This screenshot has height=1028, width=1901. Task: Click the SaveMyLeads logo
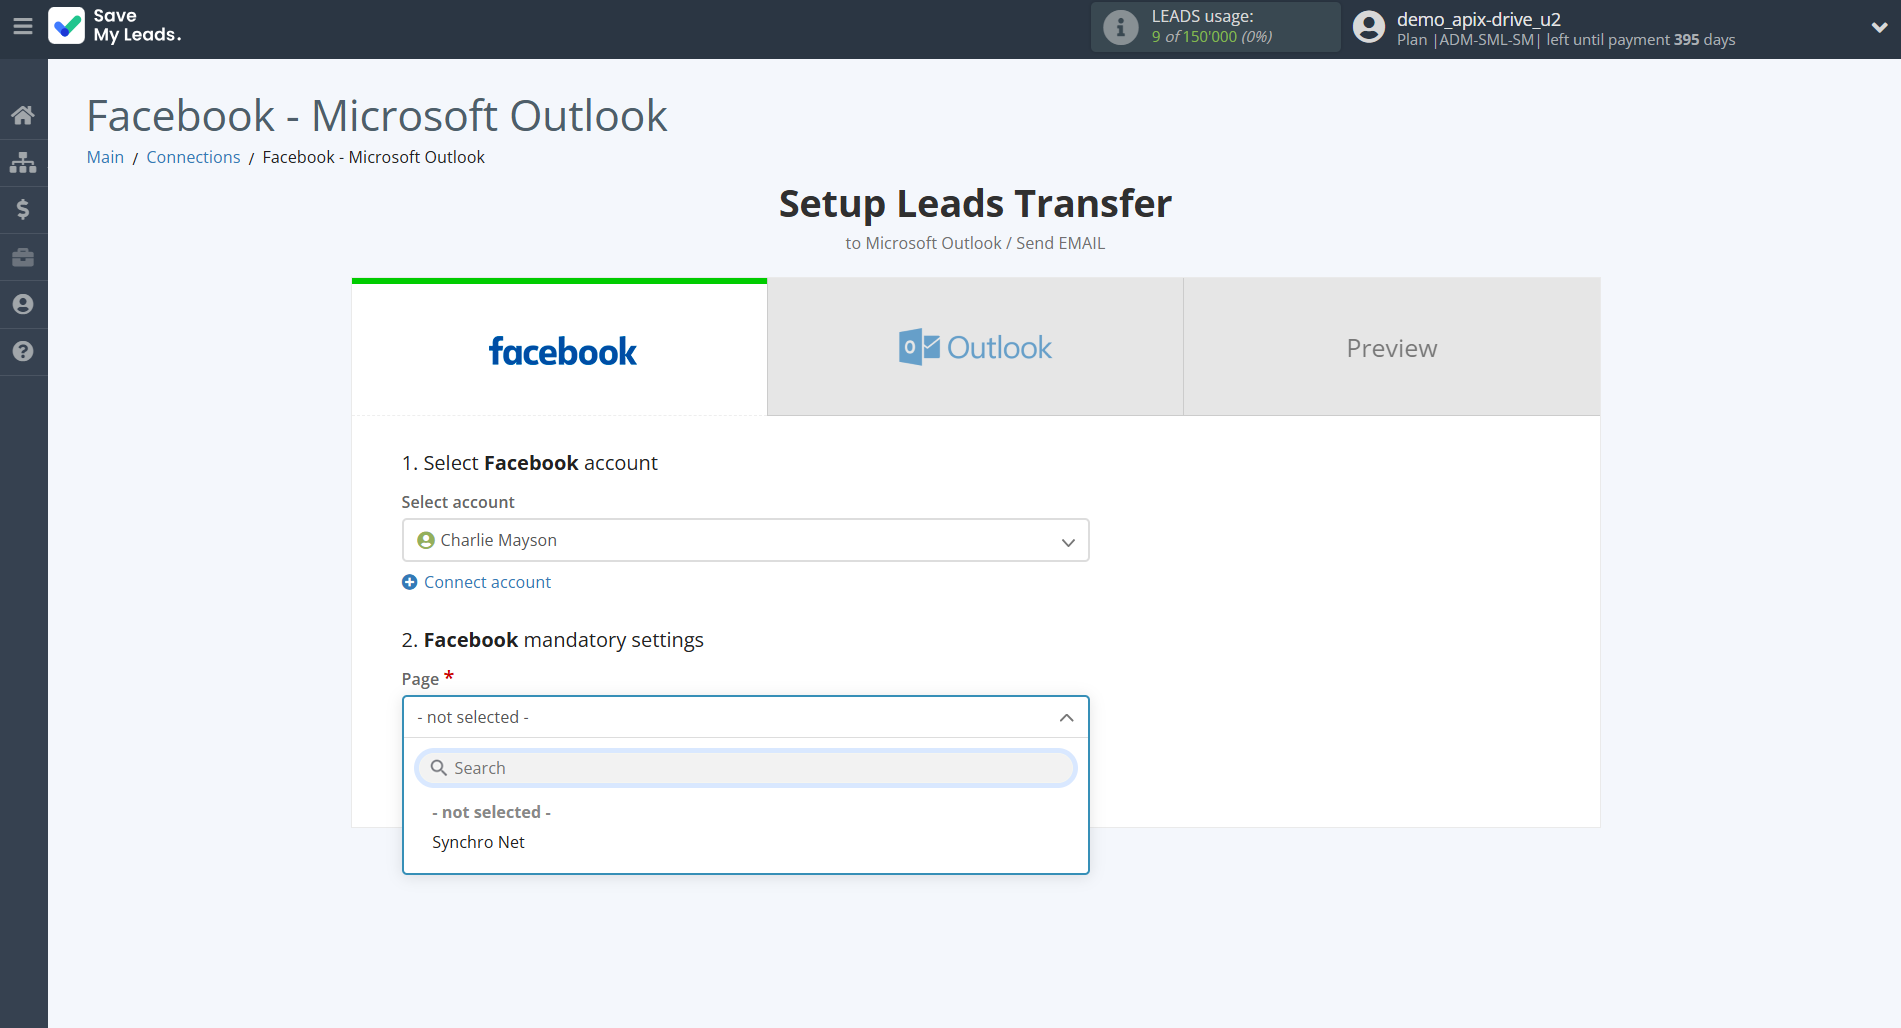click(x=114, y=26)
